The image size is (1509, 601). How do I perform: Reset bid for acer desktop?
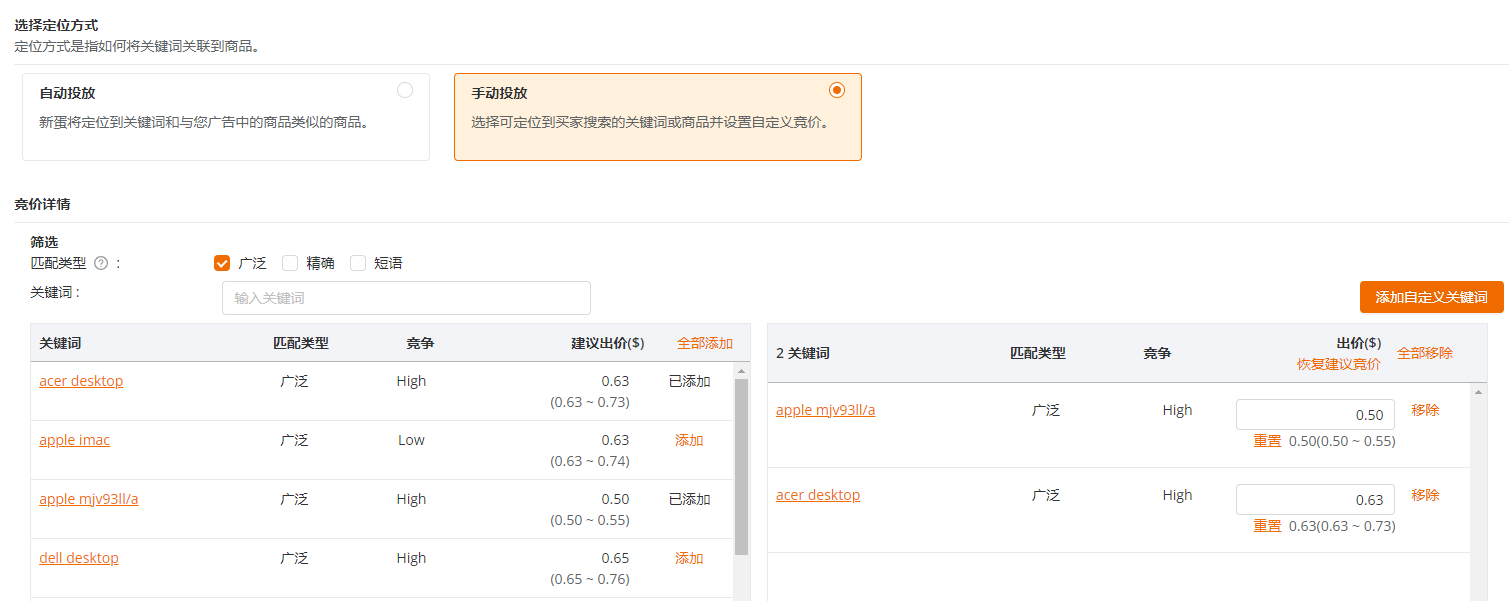coord(1267,526)
